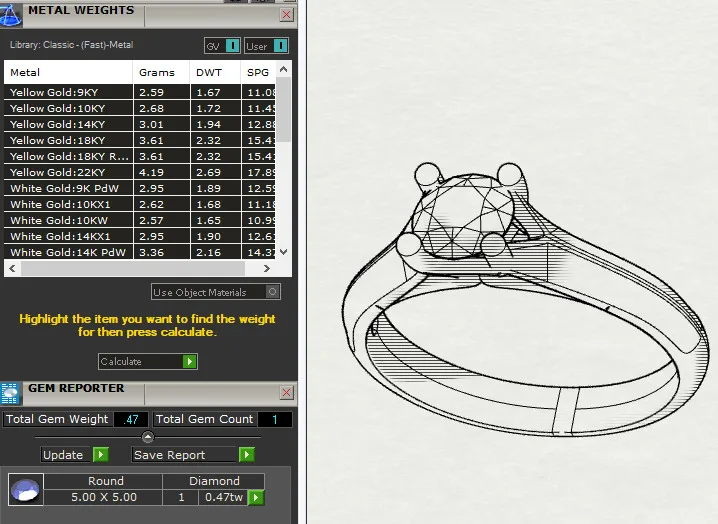
Task: Click the Gem Reporter panel icon
Action: 10,393
